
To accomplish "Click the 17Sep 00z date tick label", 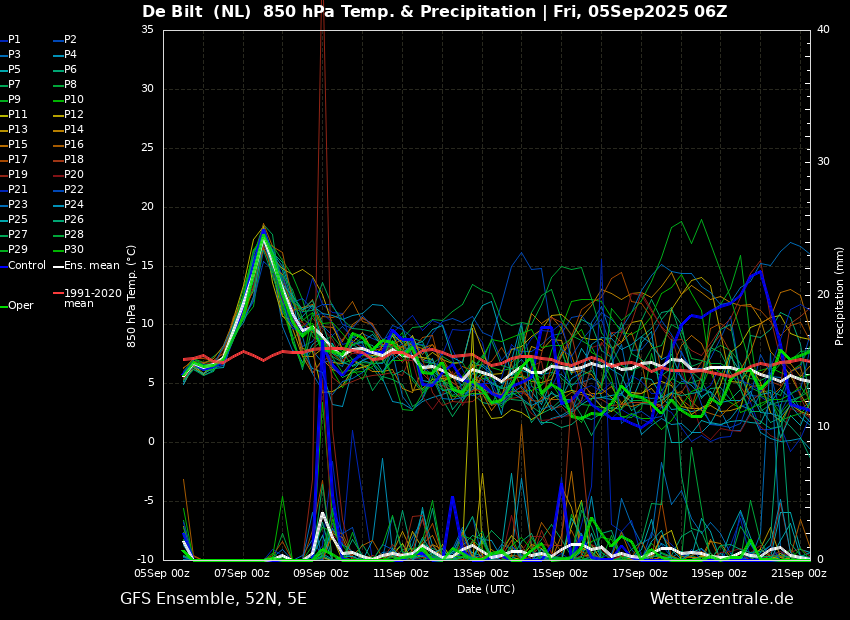I will (x=640, y=573).
